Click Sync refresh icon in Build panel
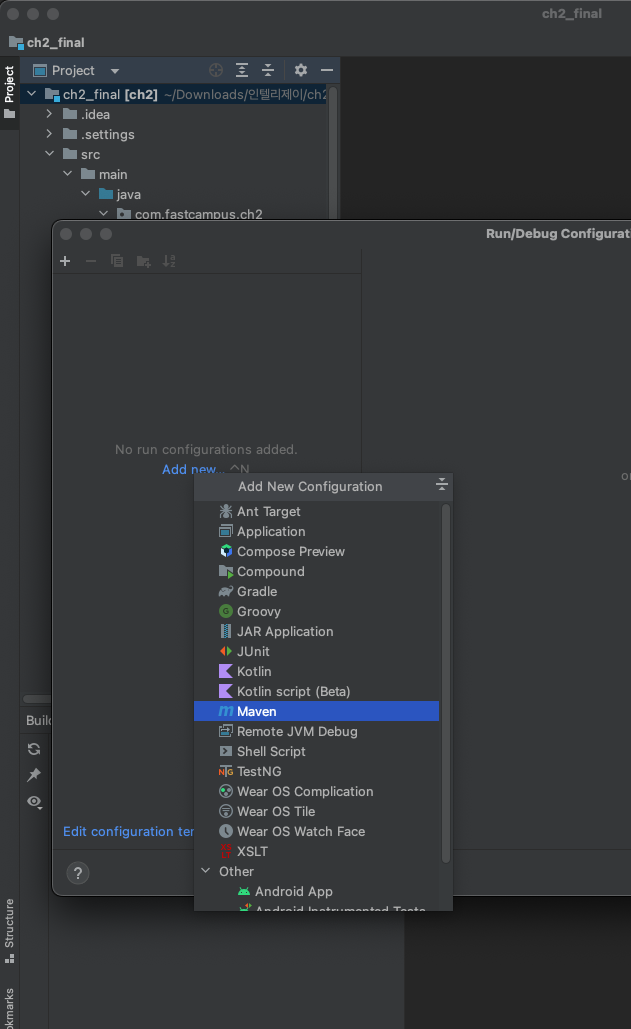Viewport: 631px width, 1029px height. pos(34,749)
